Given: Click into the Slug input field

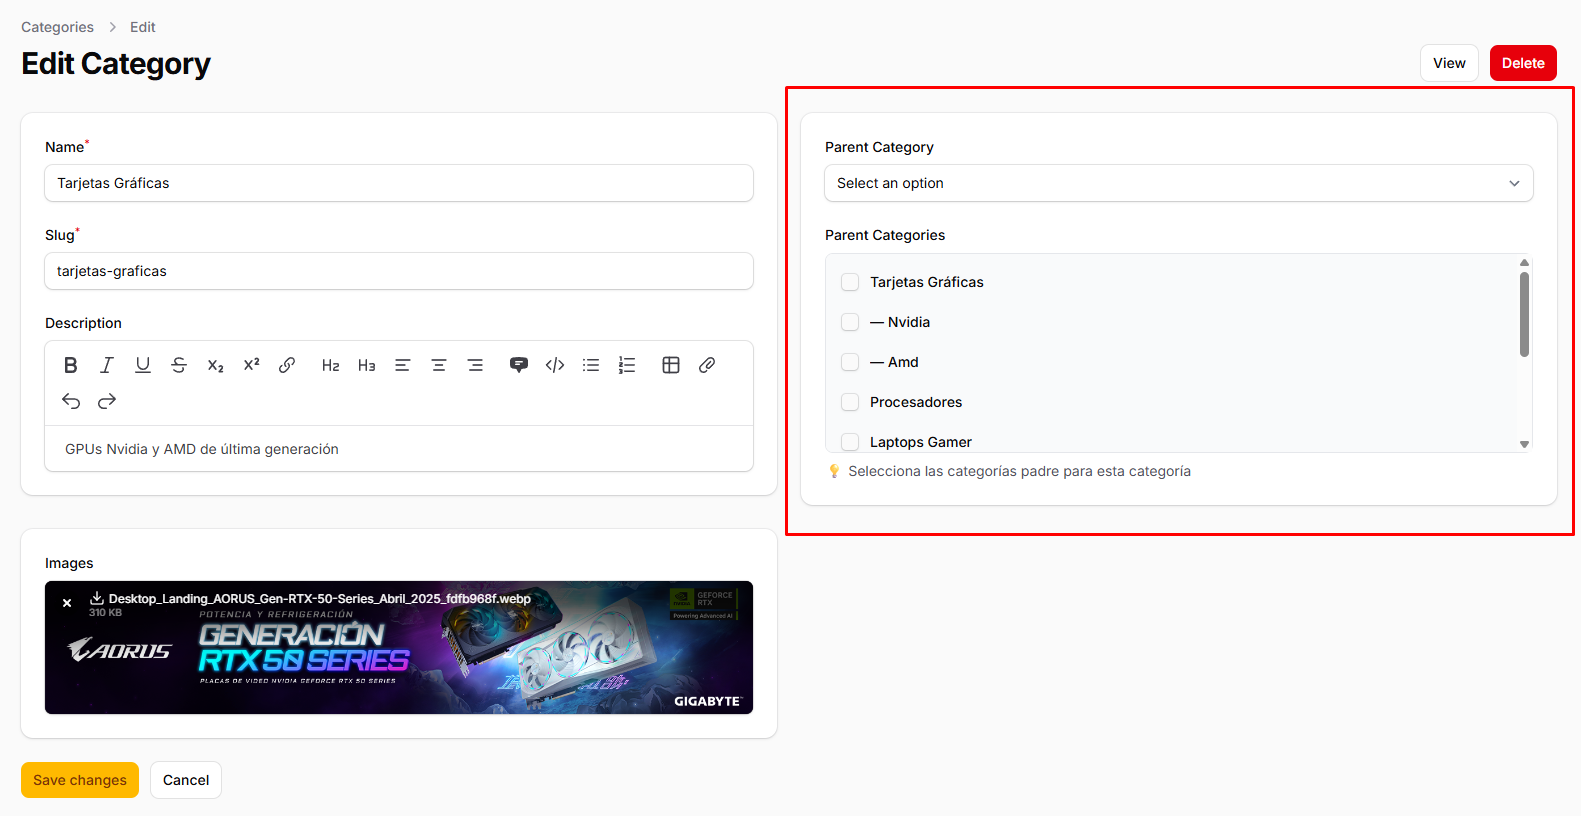Looking at the screenshot, I should (399, 271).
